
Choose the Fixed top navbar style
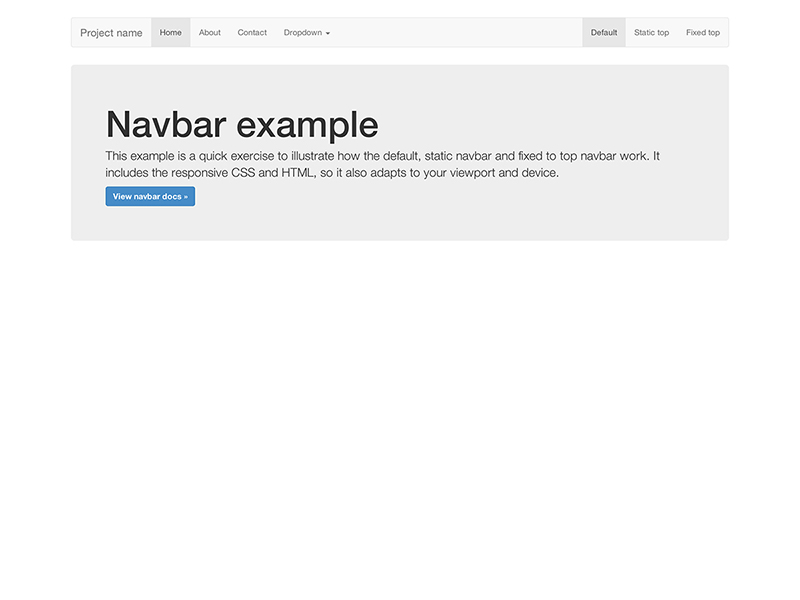(703, 32)
